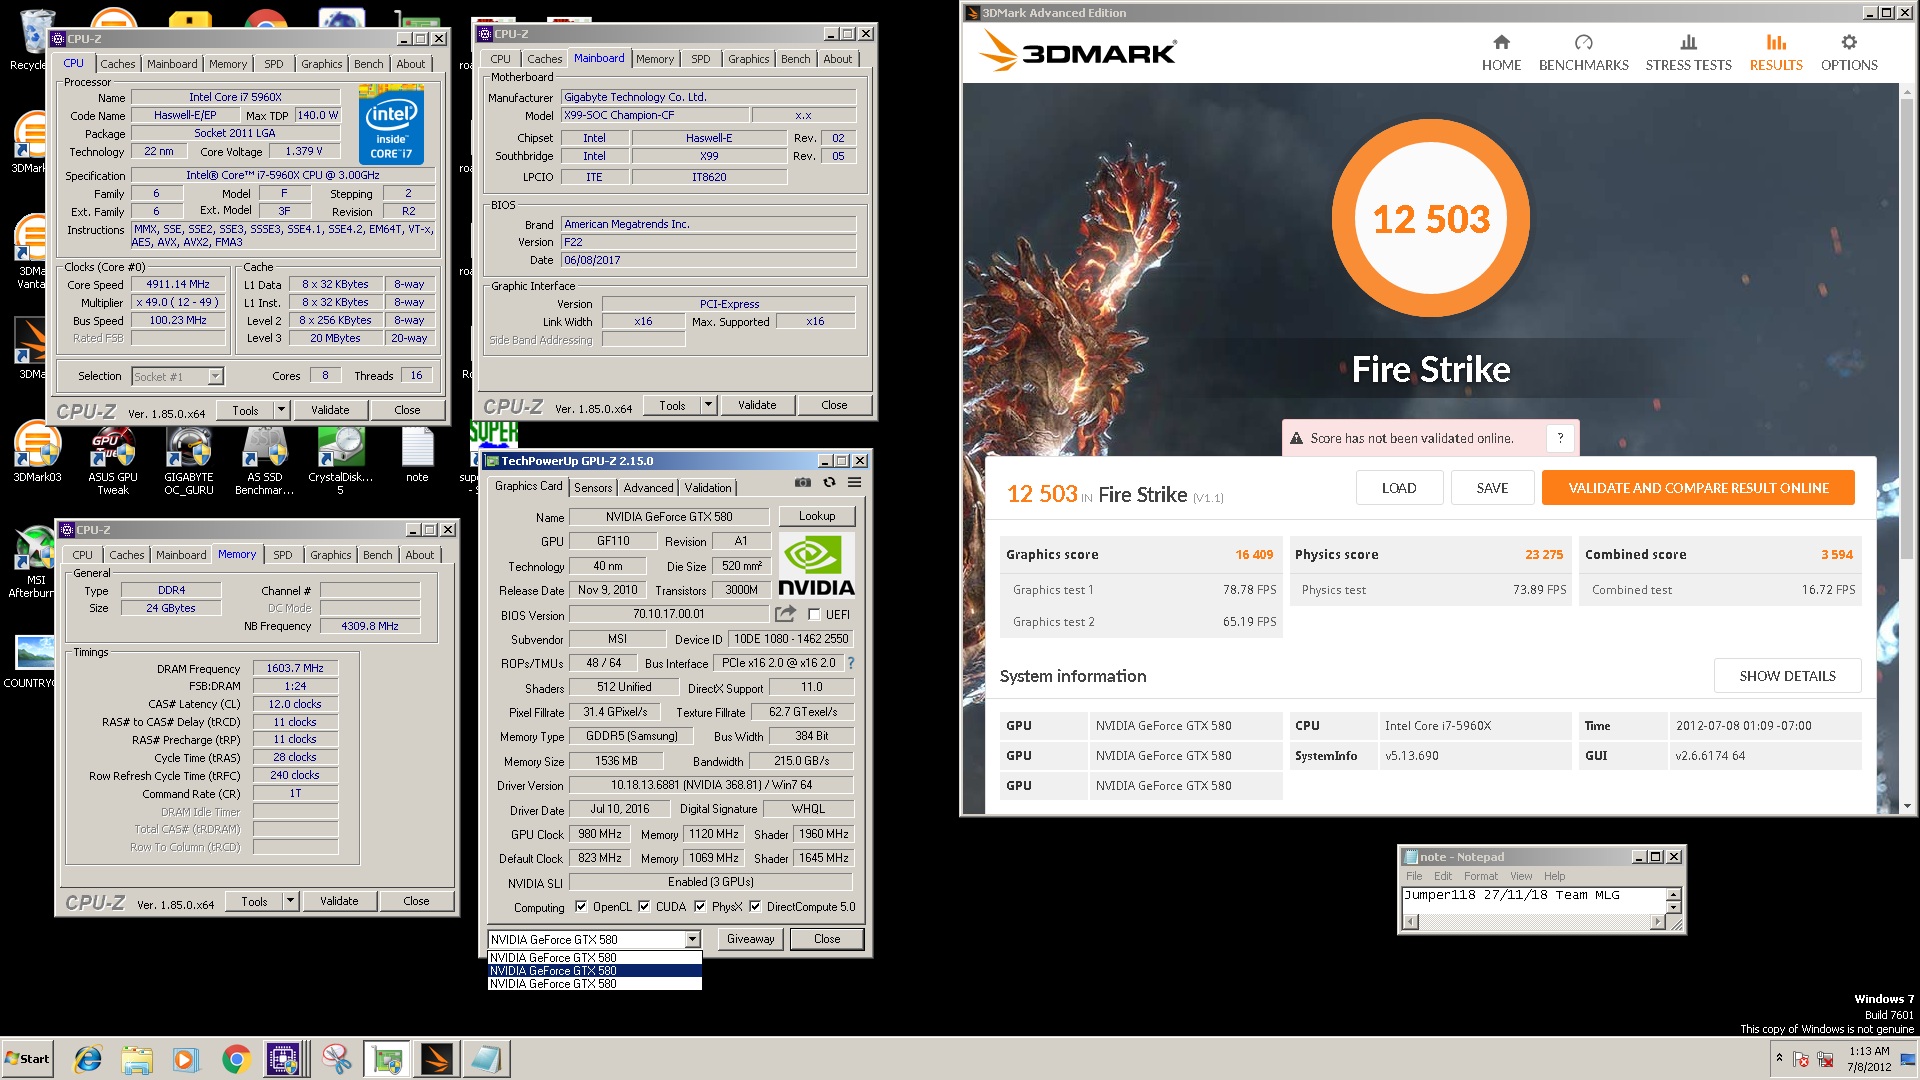1920x1080 pixels.
Task: Launch Chrome from taskbar
Action: click(x=236, y=1059)
